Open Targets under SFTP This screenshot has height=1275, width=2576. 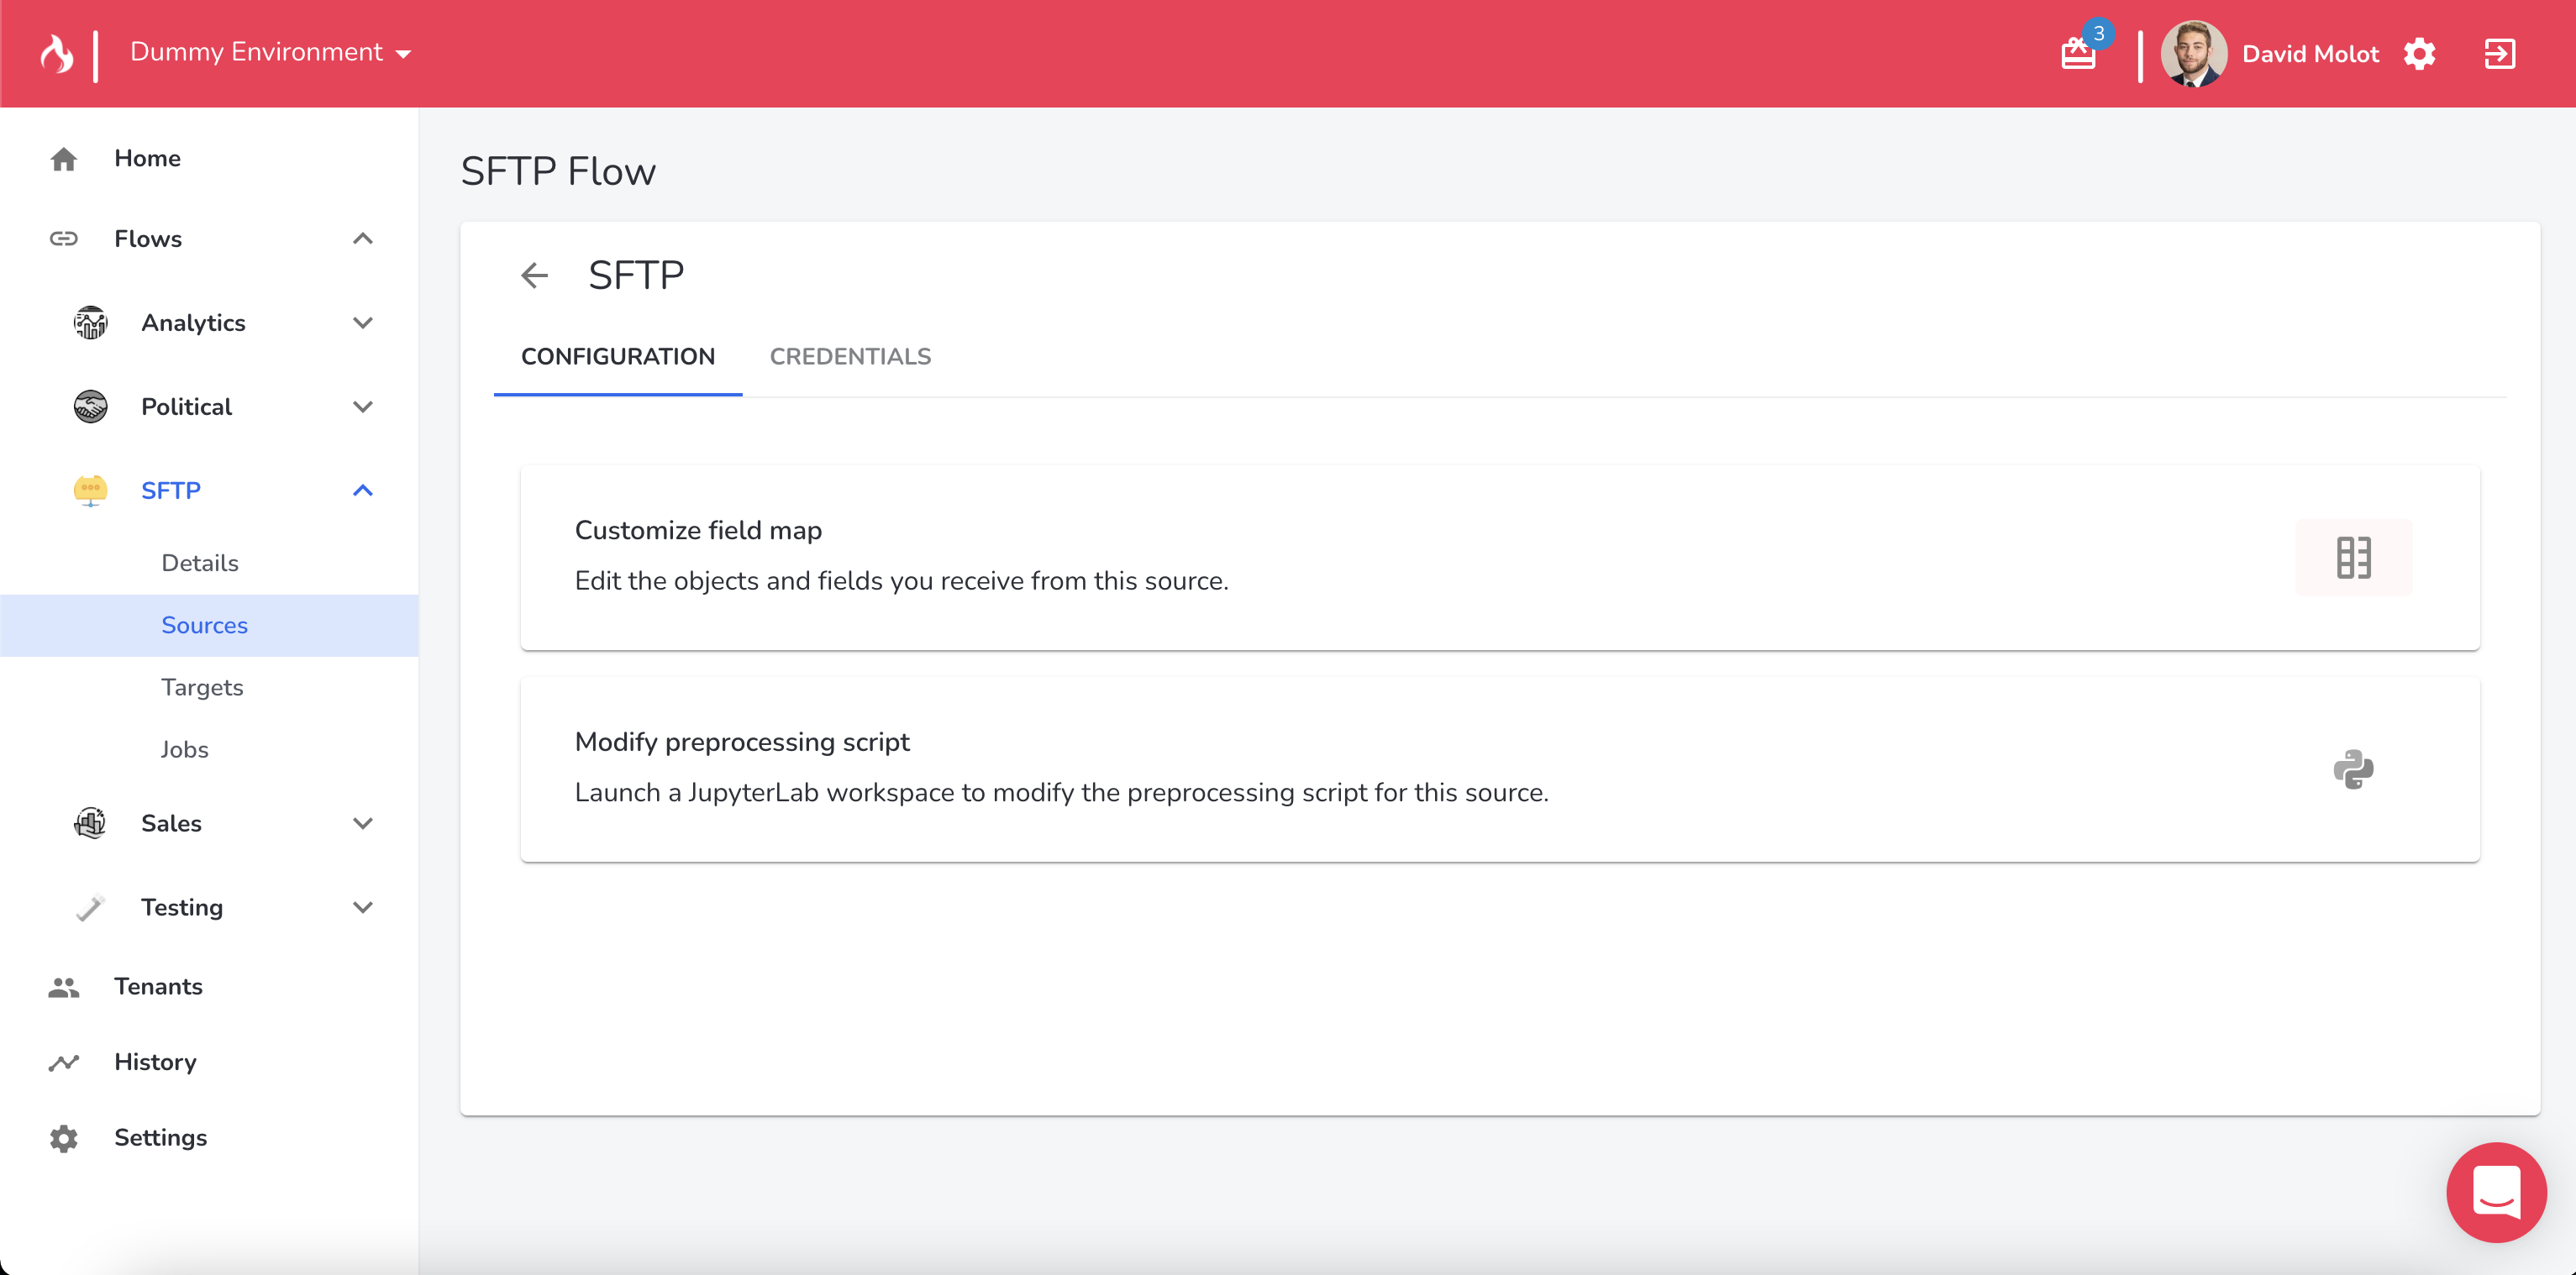pos(202,687)
